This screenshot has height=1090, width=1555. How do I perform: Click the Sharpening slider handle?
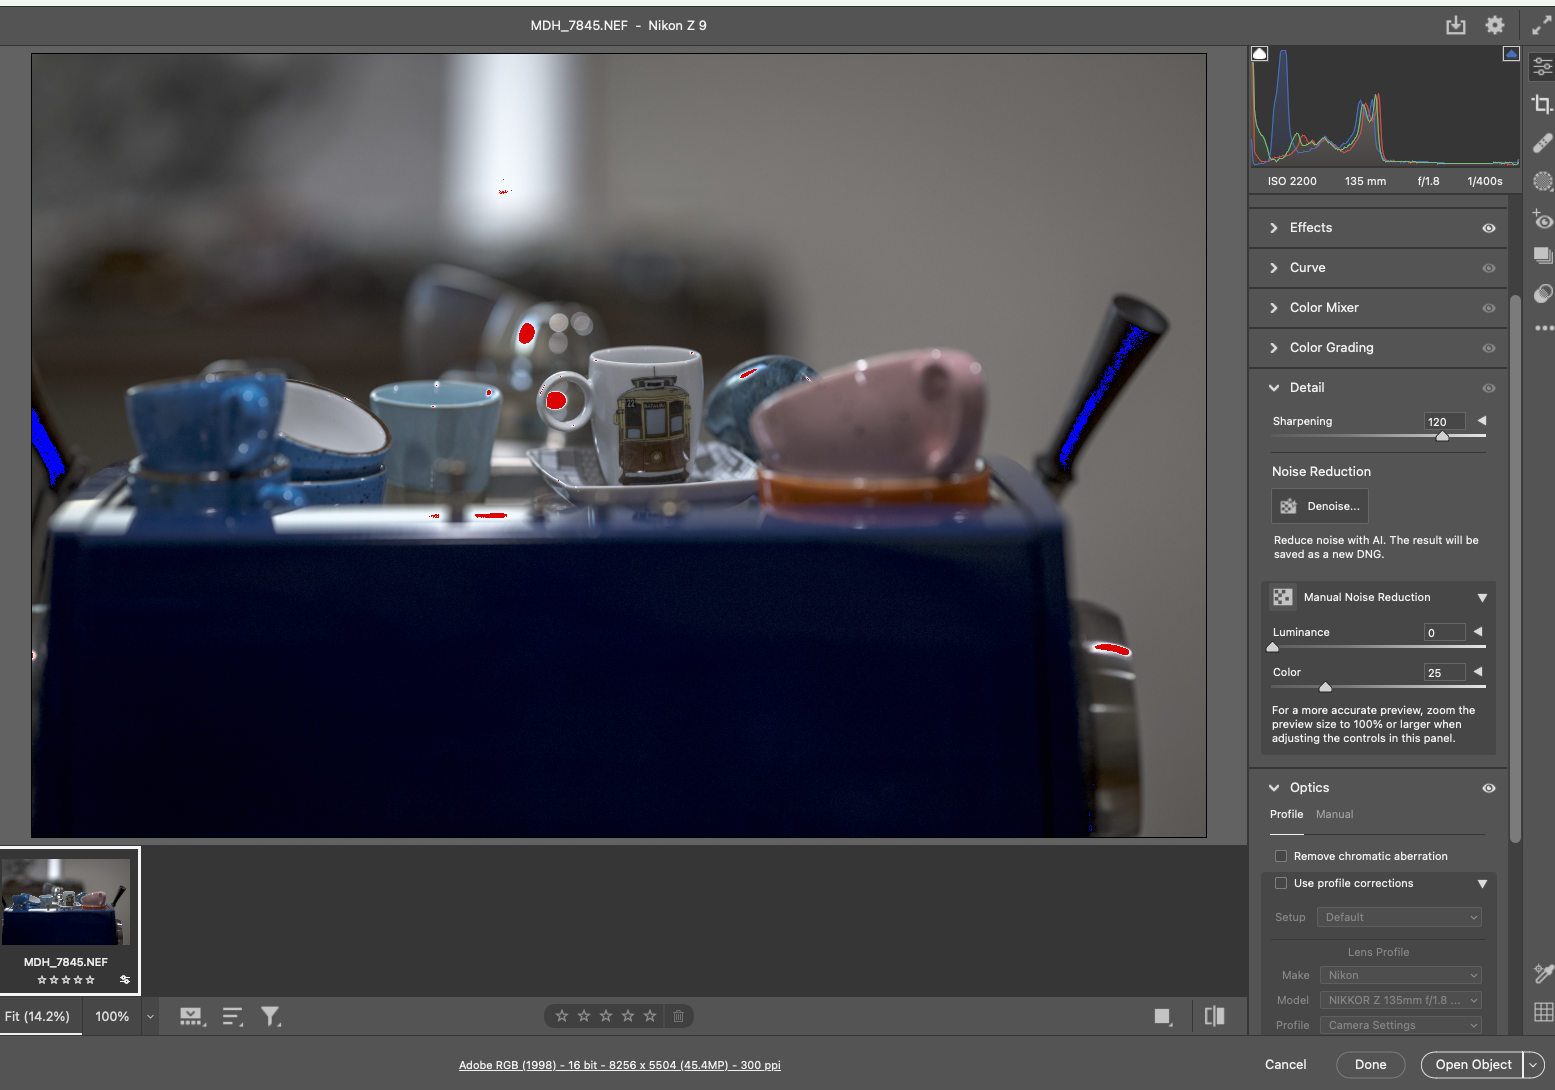1442,435
